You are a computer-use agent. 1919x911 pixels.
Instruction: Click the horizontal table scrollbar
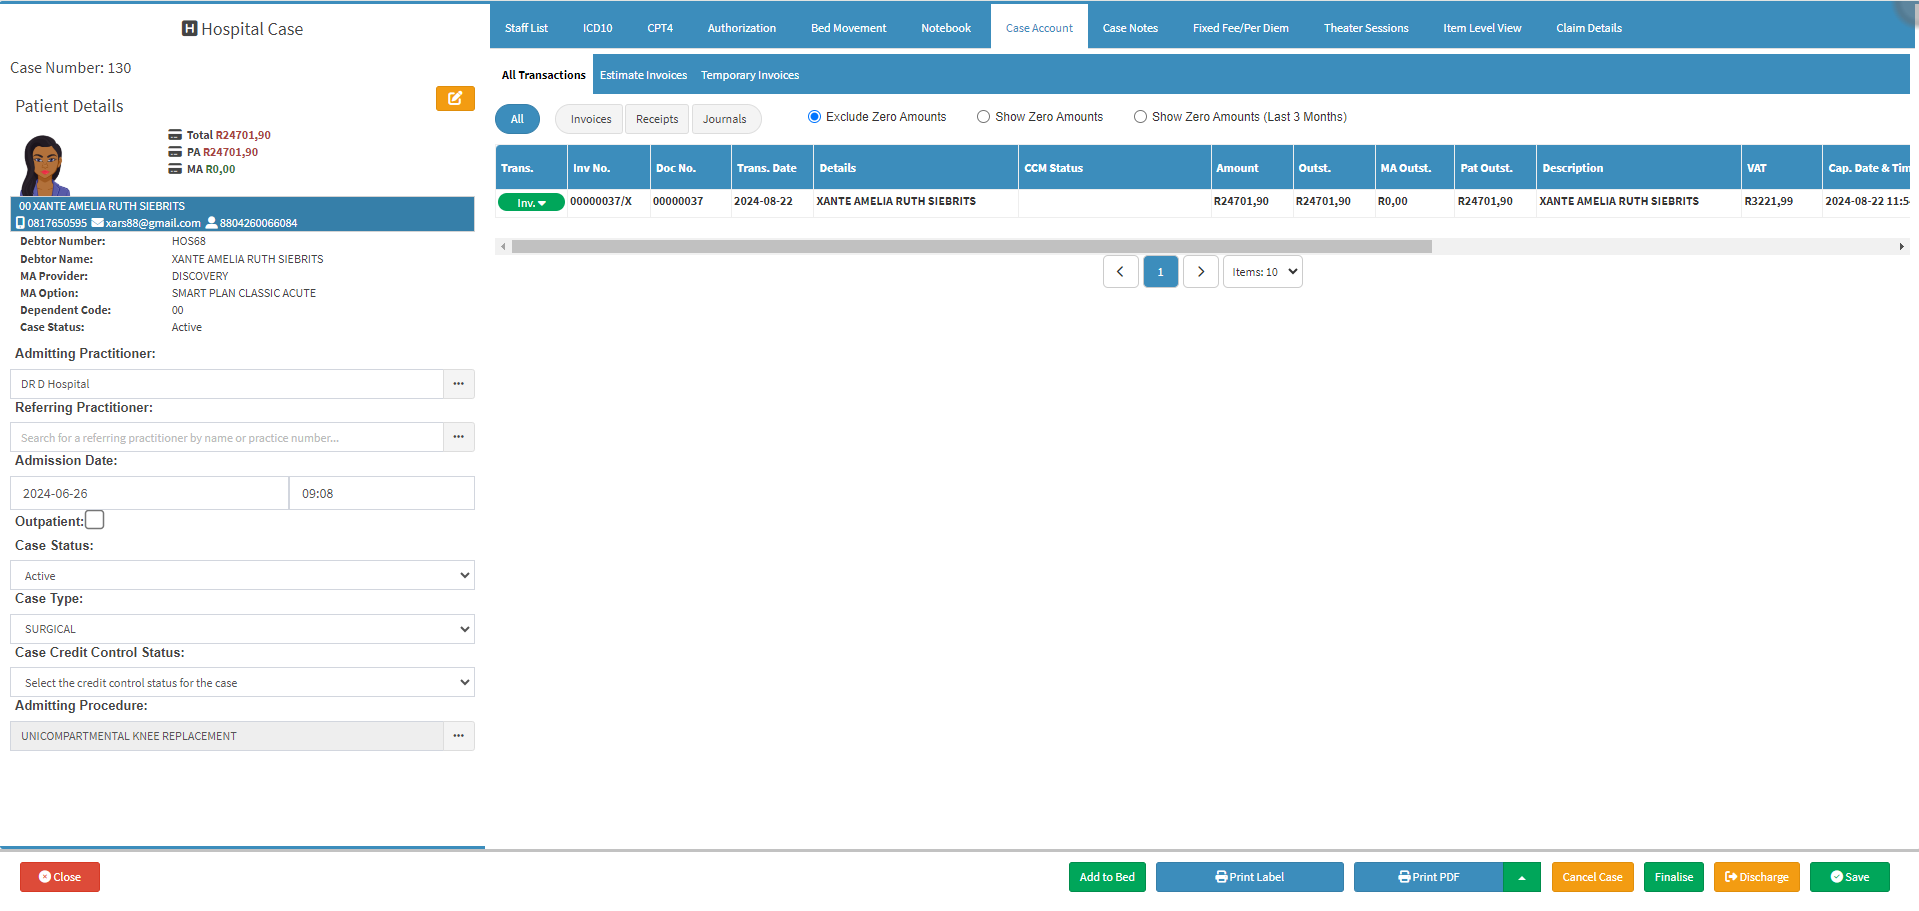[970, 246]
